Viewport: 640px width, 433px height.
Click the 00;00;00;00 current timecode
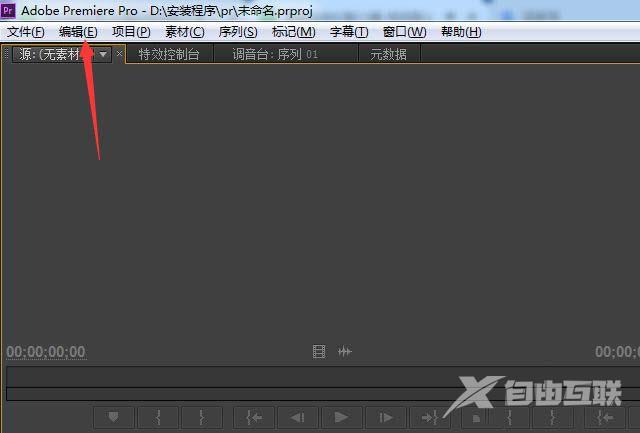pyautogui.click(x=46, y=352)
